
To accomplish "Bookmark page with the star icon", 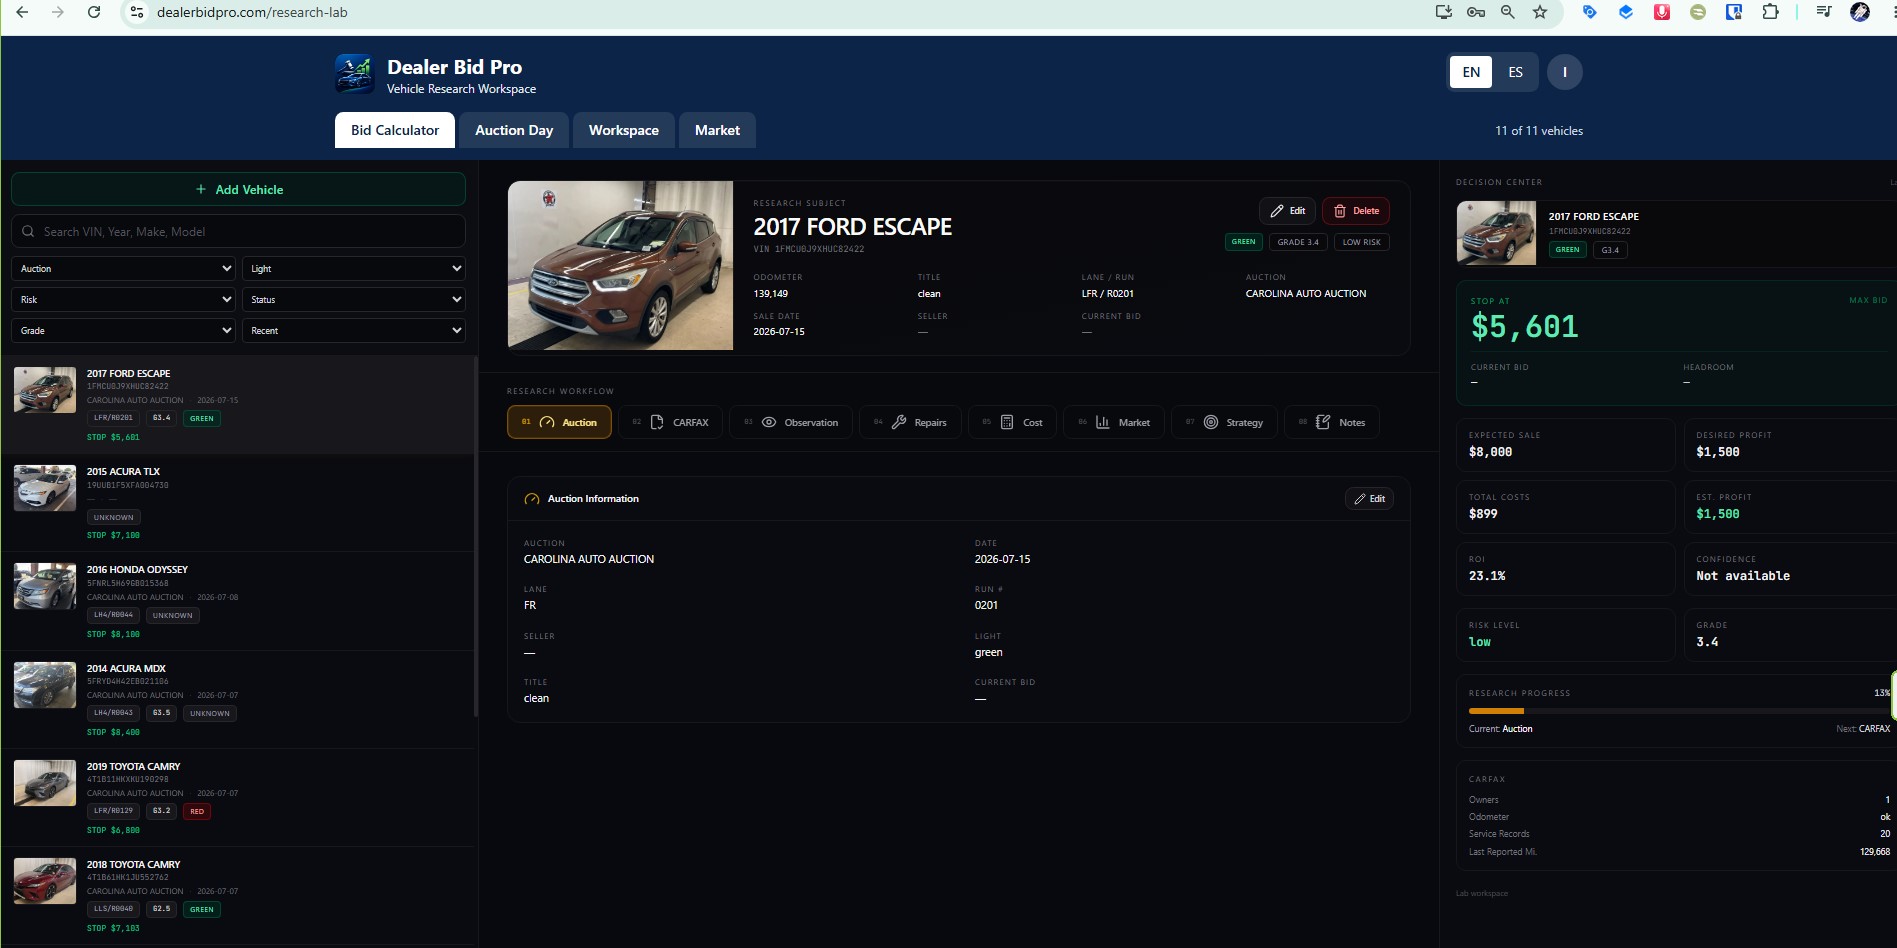I will tap(1540, 12).
